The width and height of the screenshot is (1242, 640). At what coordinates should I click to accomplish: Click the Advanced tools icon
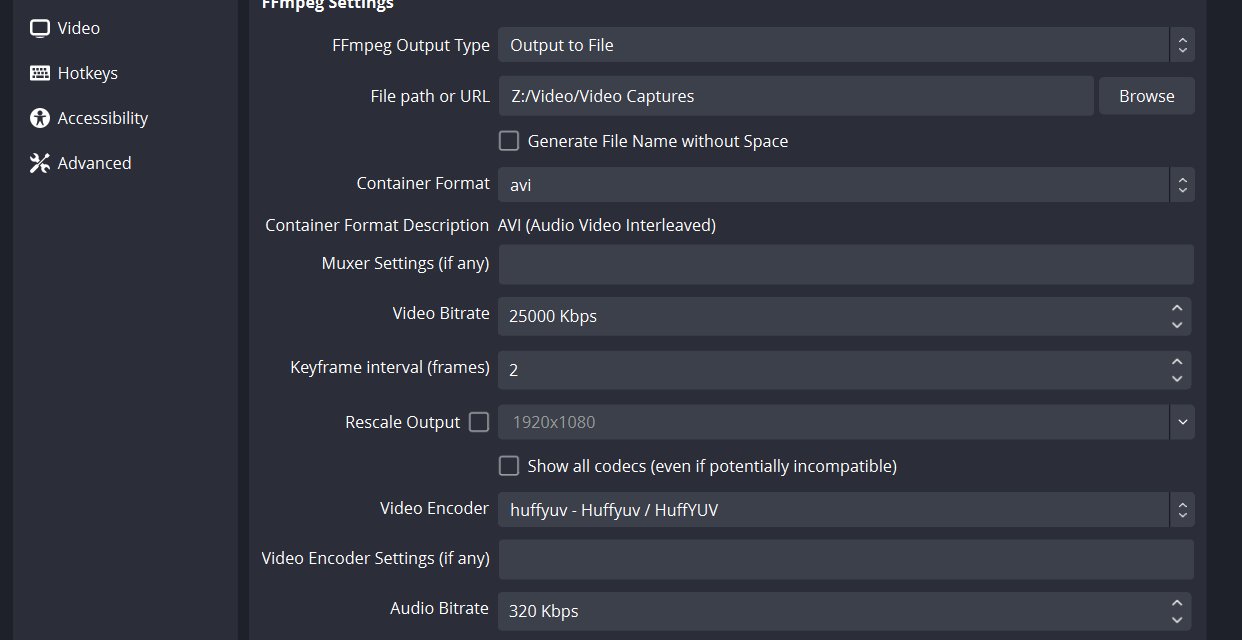pos(40,163)
